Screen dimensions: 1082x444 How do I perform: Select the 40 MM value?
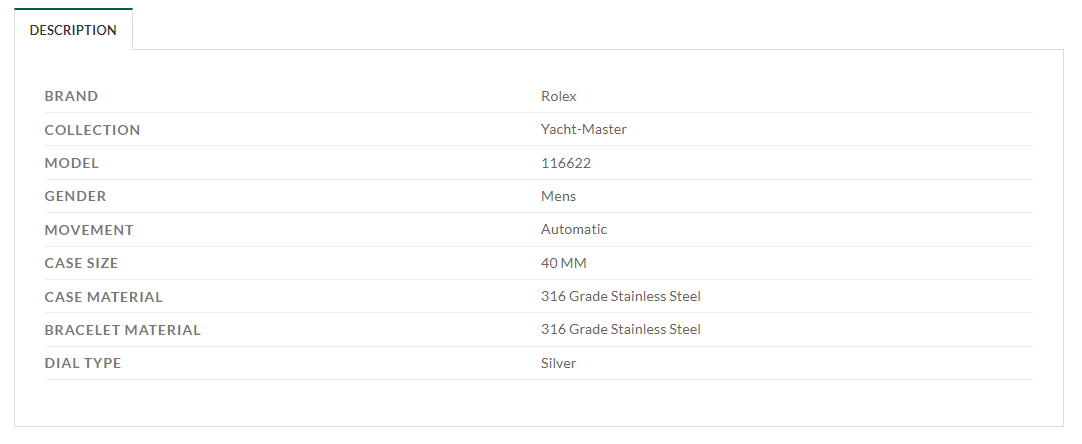coord(564,263)
